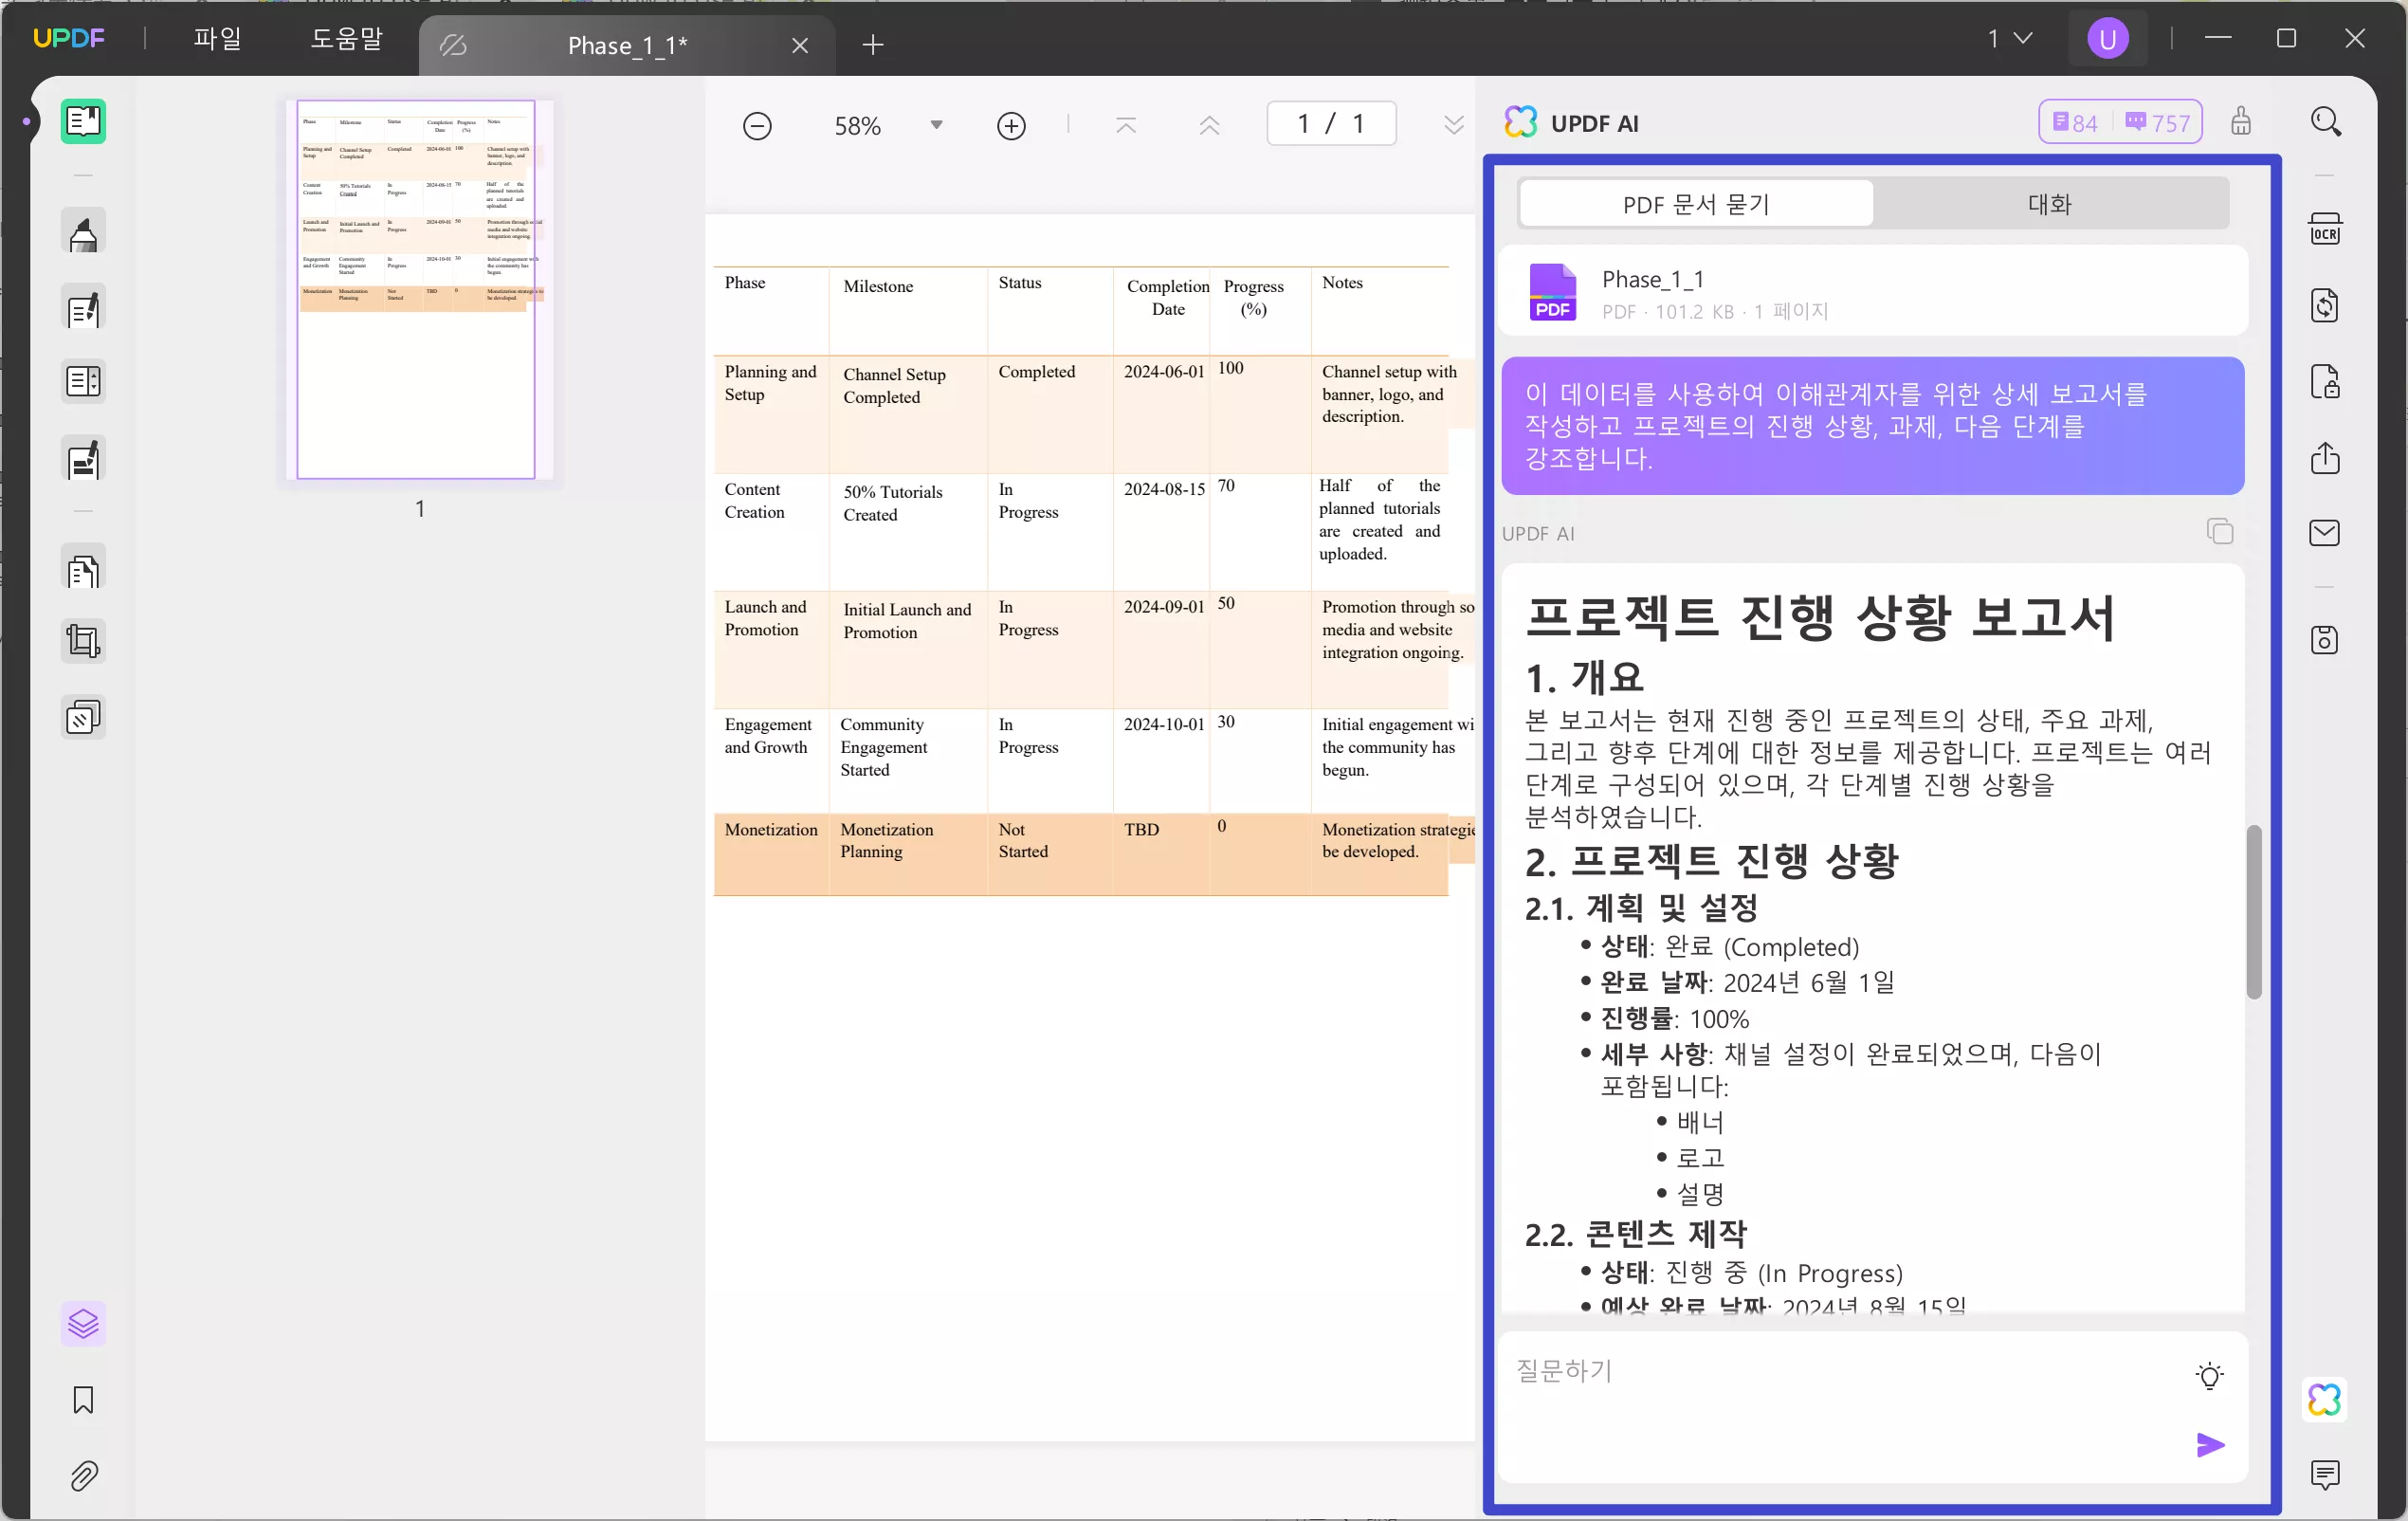Click the purple user prompt message bubble
Image resolution: width=2408 pixels, height=1521 pixels.
(x=1872, y=426)
